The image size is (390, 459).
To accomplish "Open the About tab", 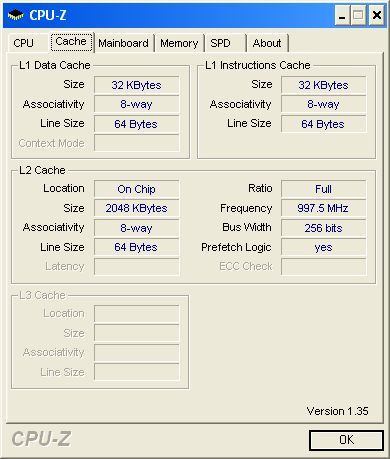I will point(267,43).
